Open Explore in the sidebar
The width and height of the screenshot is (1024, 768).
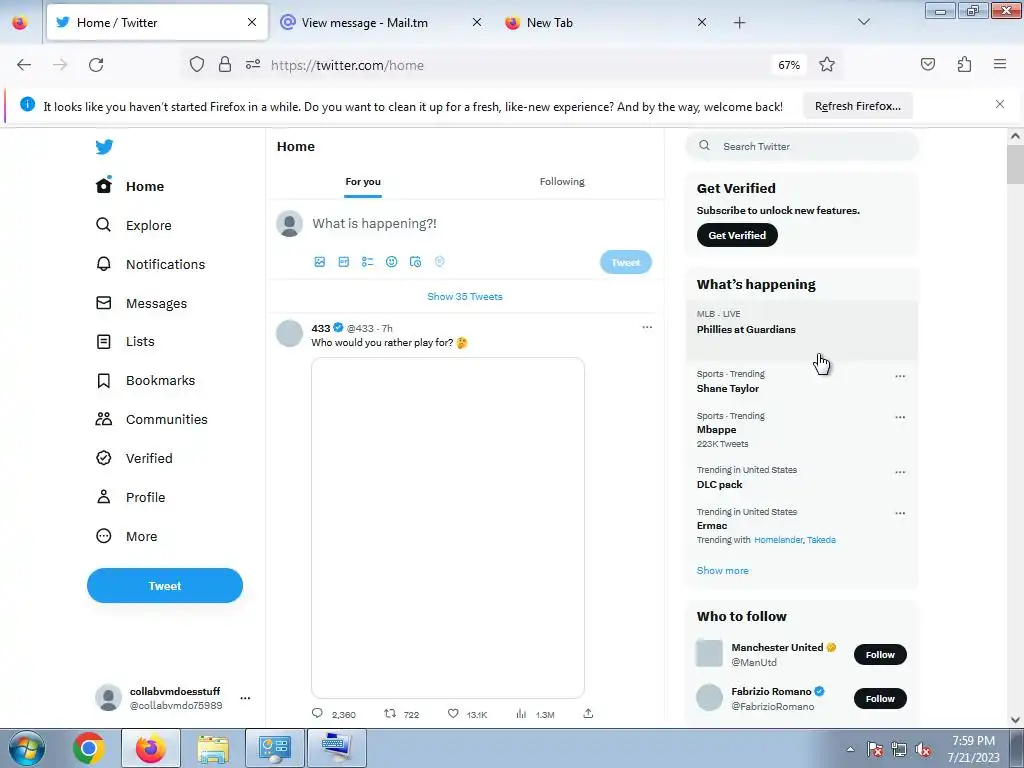(x=133, y=225)
